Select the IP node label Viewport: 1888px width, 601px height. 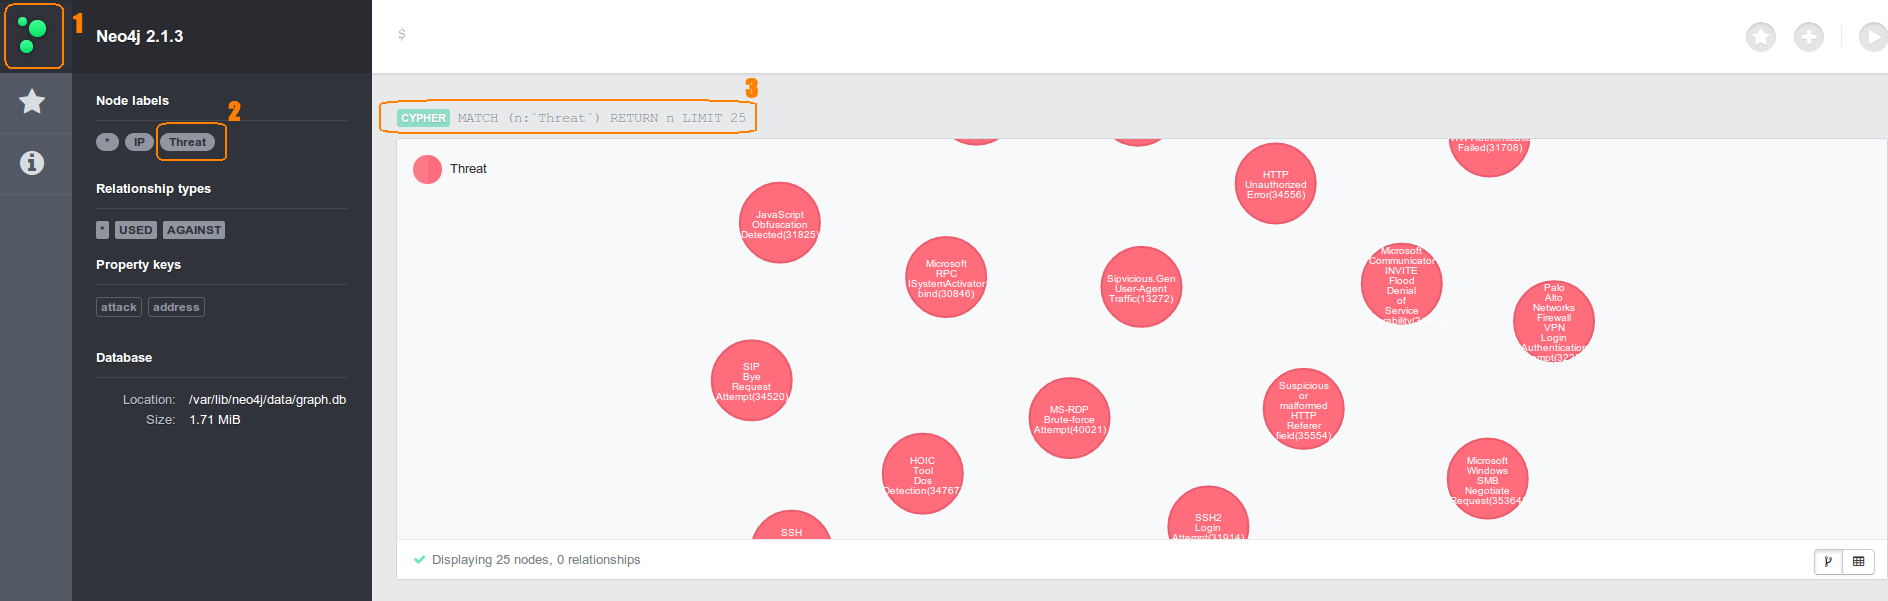pos(139,142)
